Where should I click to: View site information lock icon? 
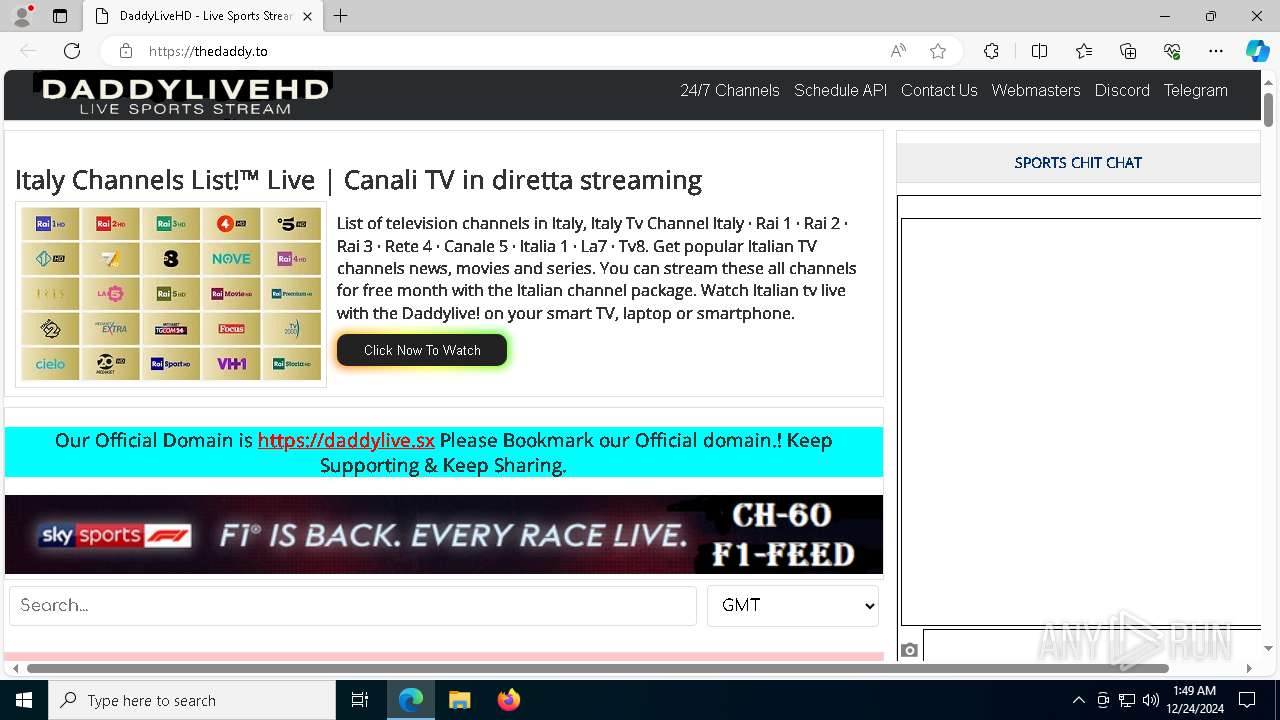point(126,51)
